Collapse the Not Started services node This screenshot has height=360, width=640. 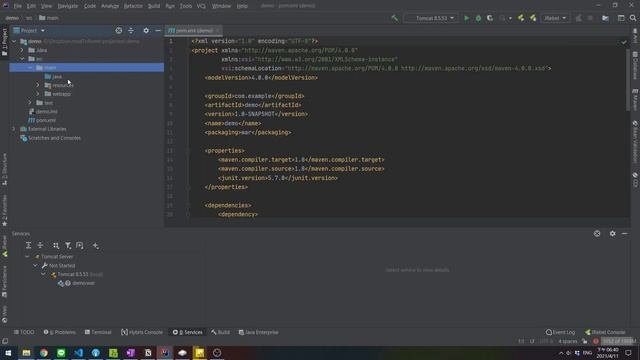tap(35, 265)
